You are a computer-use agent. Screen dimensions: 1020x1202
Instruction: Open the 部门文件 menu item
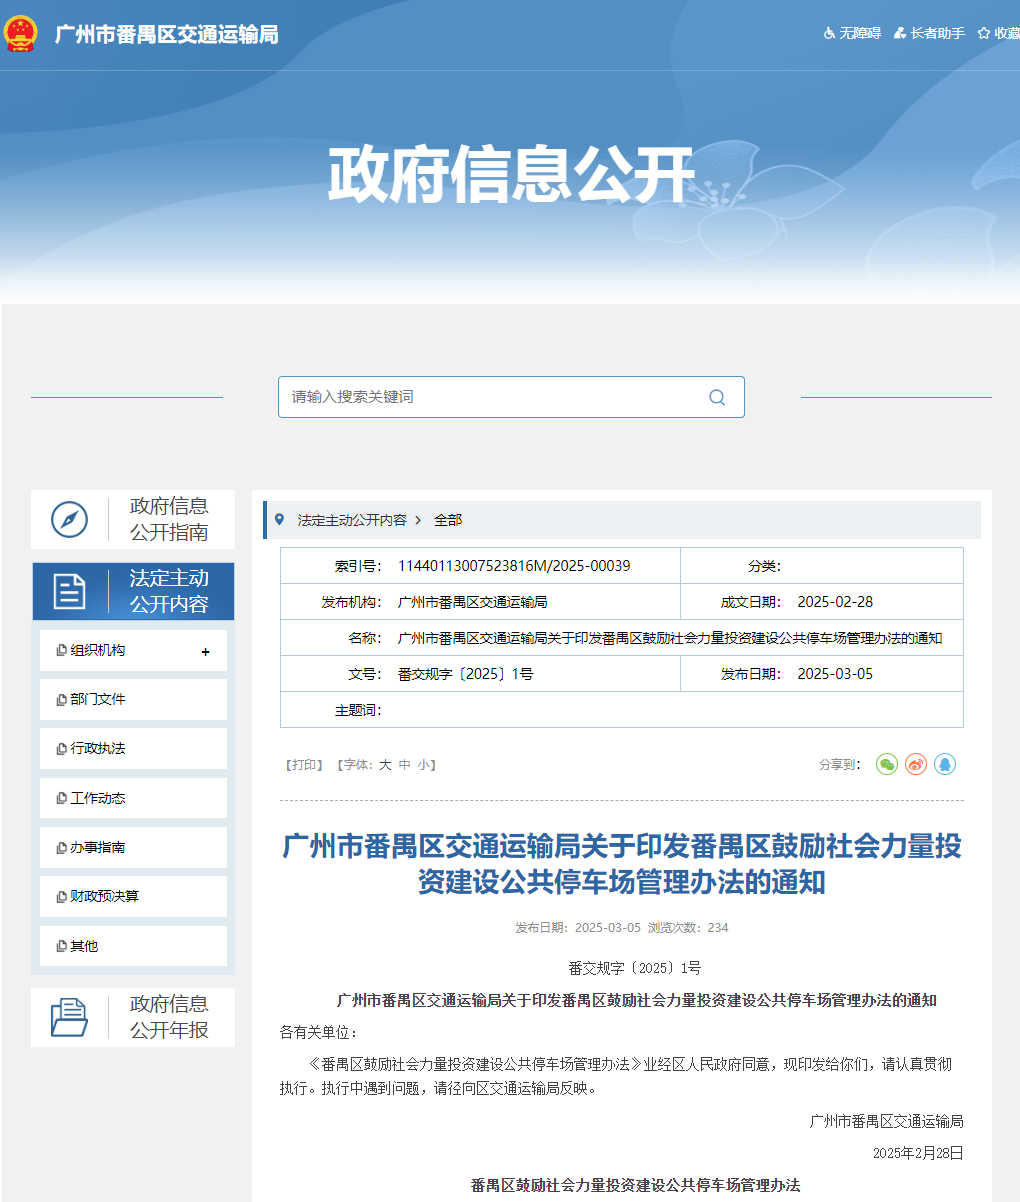pos(98,699)
